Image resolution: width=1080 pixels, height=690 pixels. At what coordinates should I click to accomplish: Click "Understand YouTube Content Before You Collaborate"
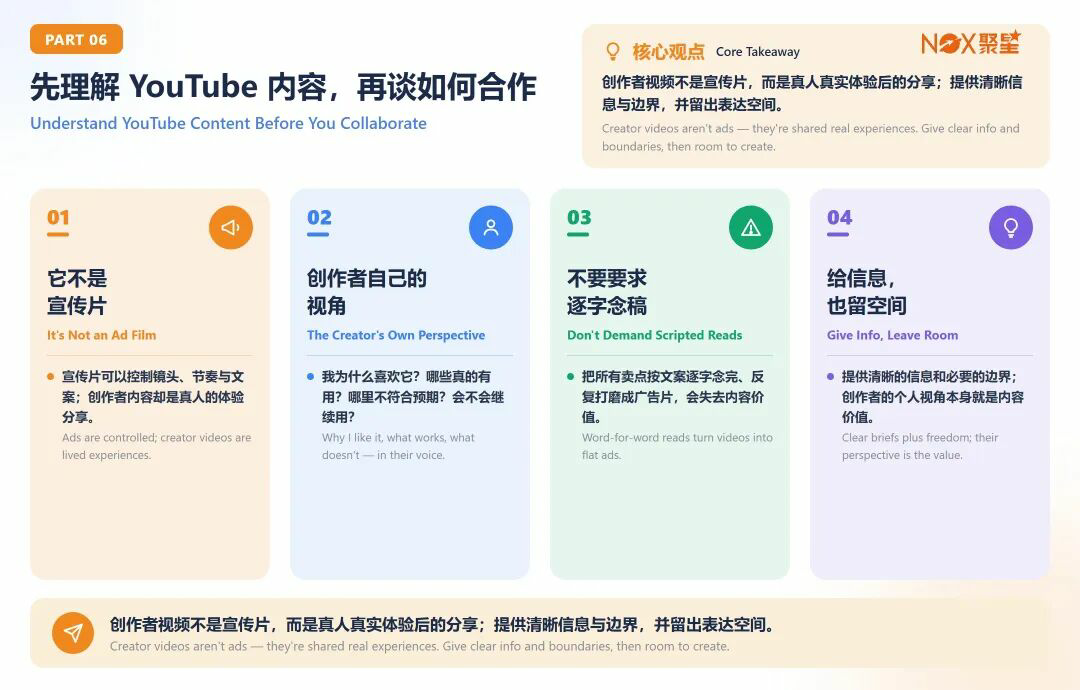(228, 123)
